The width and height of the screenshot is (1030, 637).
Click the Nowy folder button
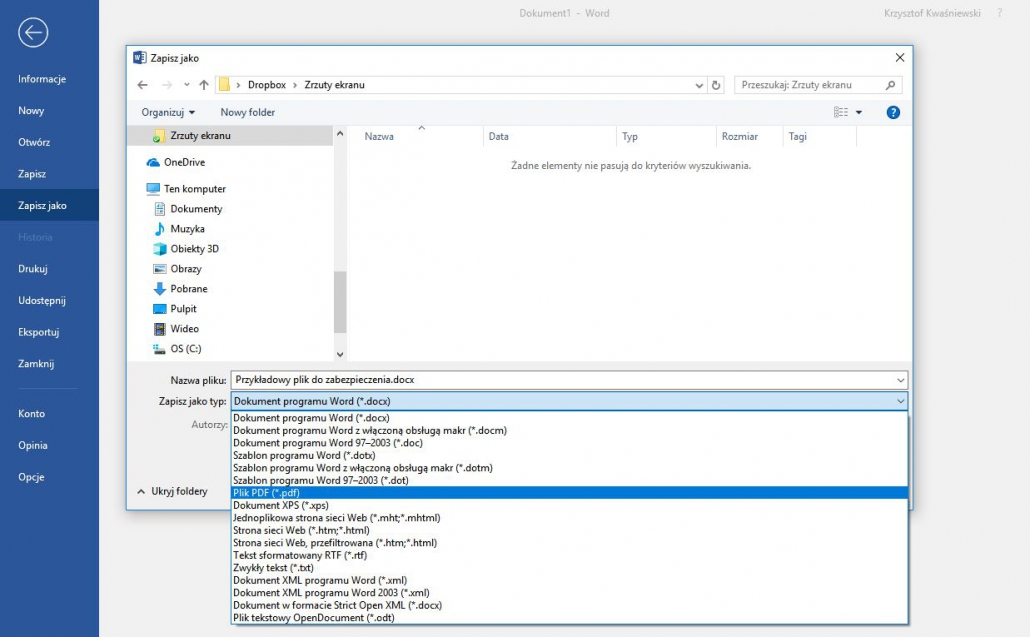247,113
